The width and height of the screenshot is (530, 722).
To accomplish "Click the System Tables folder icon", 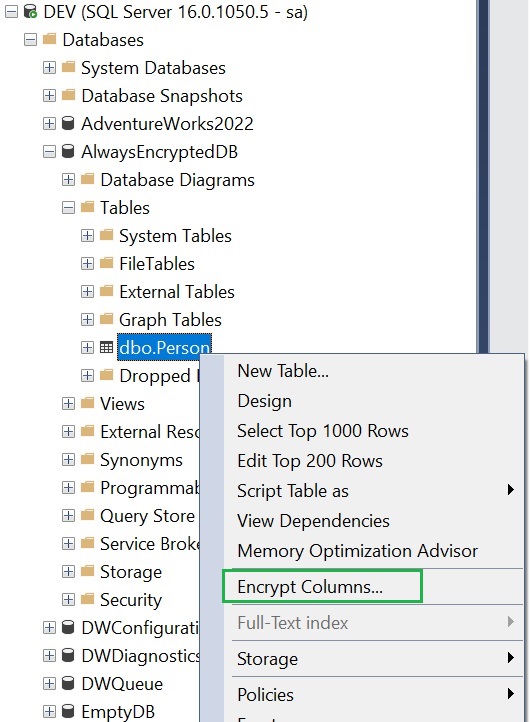I will point(106,235).
